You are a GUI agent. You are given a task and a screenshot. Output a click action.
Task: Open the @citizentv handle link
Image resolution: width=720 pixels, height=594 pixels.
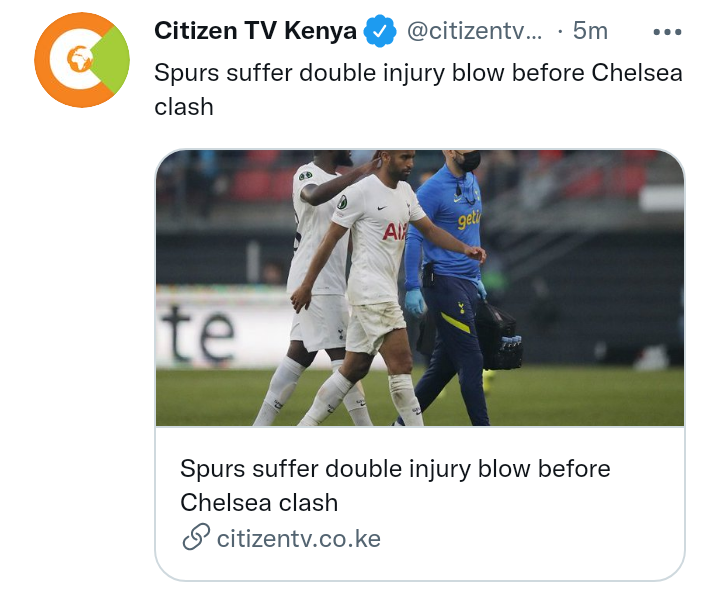474,31
